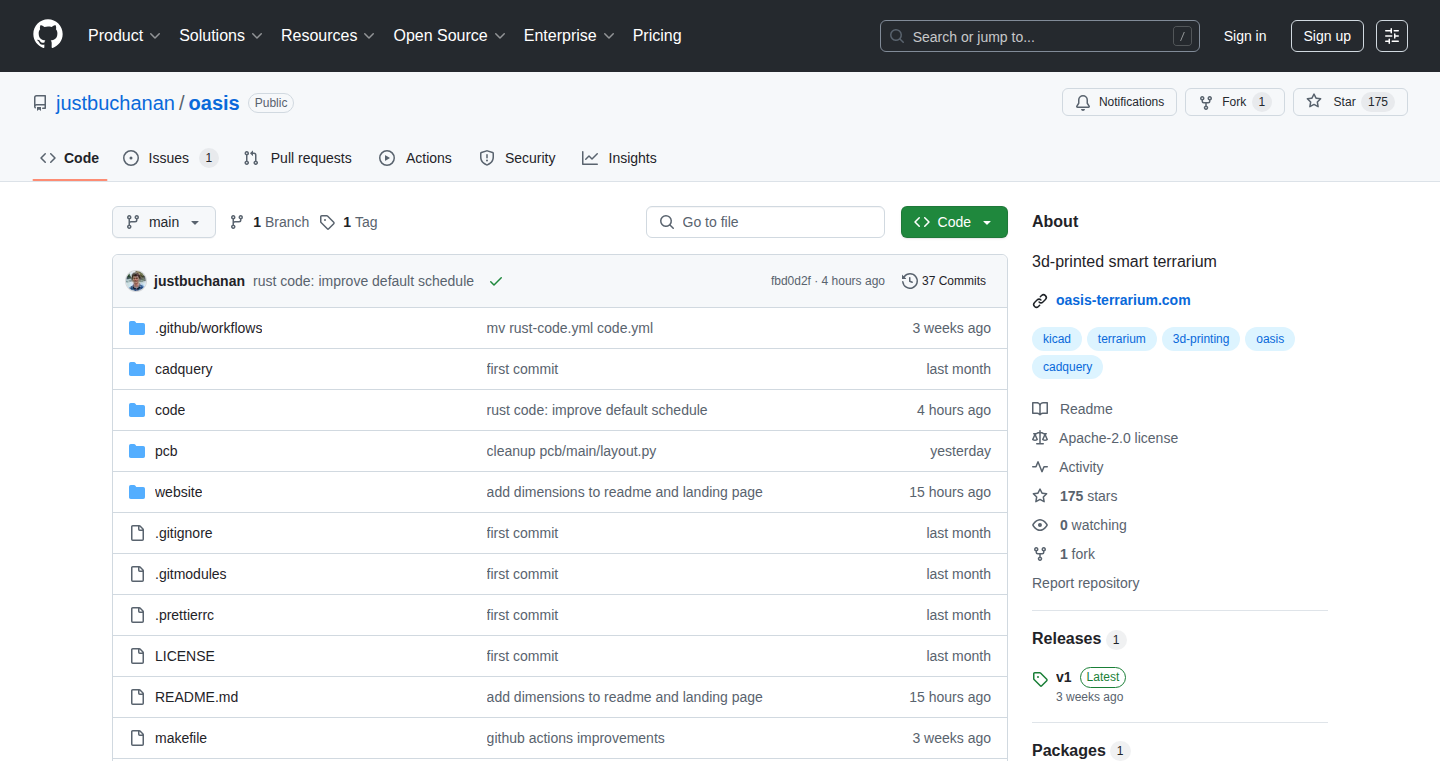This screenshot has height=761, width=1440.
Task: Expand the Product menu
Action: [x=124, y=35]
